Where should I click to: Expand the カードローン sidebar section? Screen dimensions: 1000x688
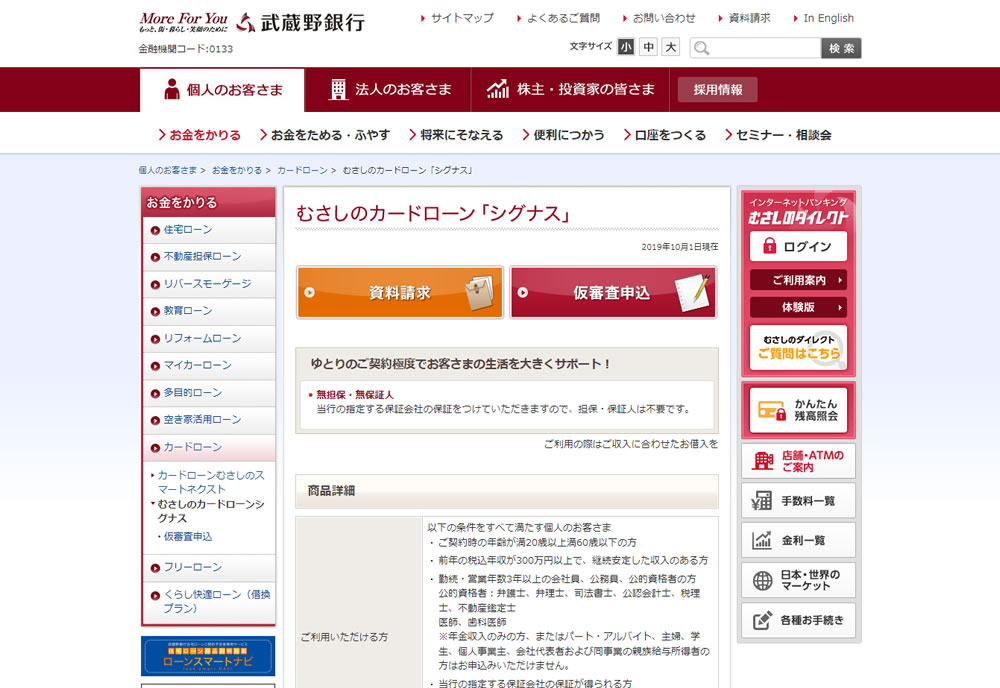tap(209, 448)
